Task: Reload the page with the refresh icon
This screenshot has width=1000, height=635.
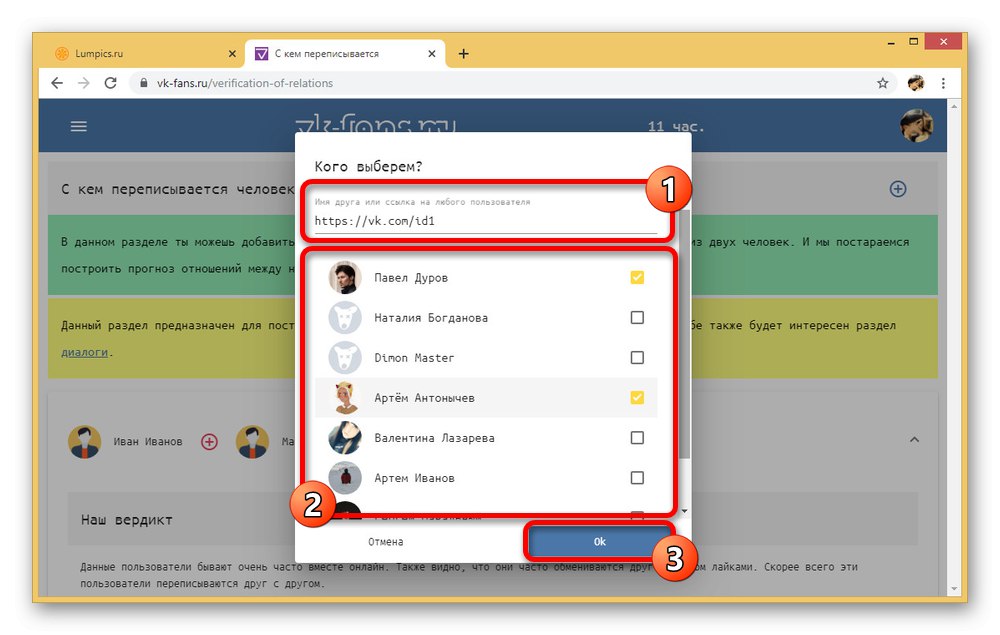Action: [110, 83]
